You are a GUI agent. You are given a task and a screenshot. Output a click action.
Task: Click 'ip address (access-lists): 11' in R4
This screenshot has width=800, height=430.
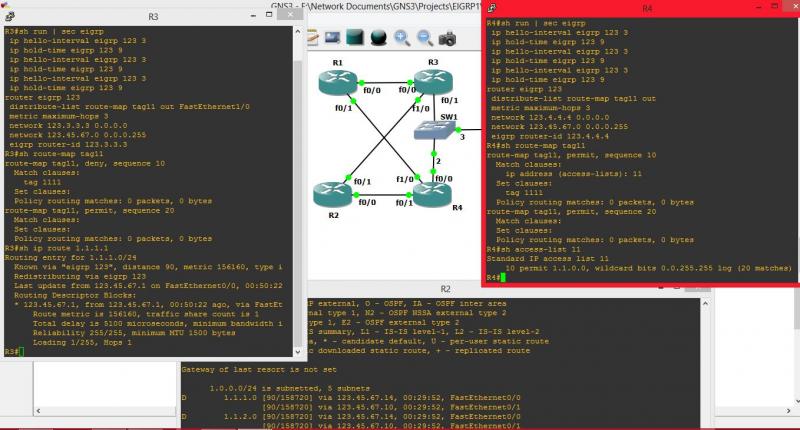pos(573,174)
